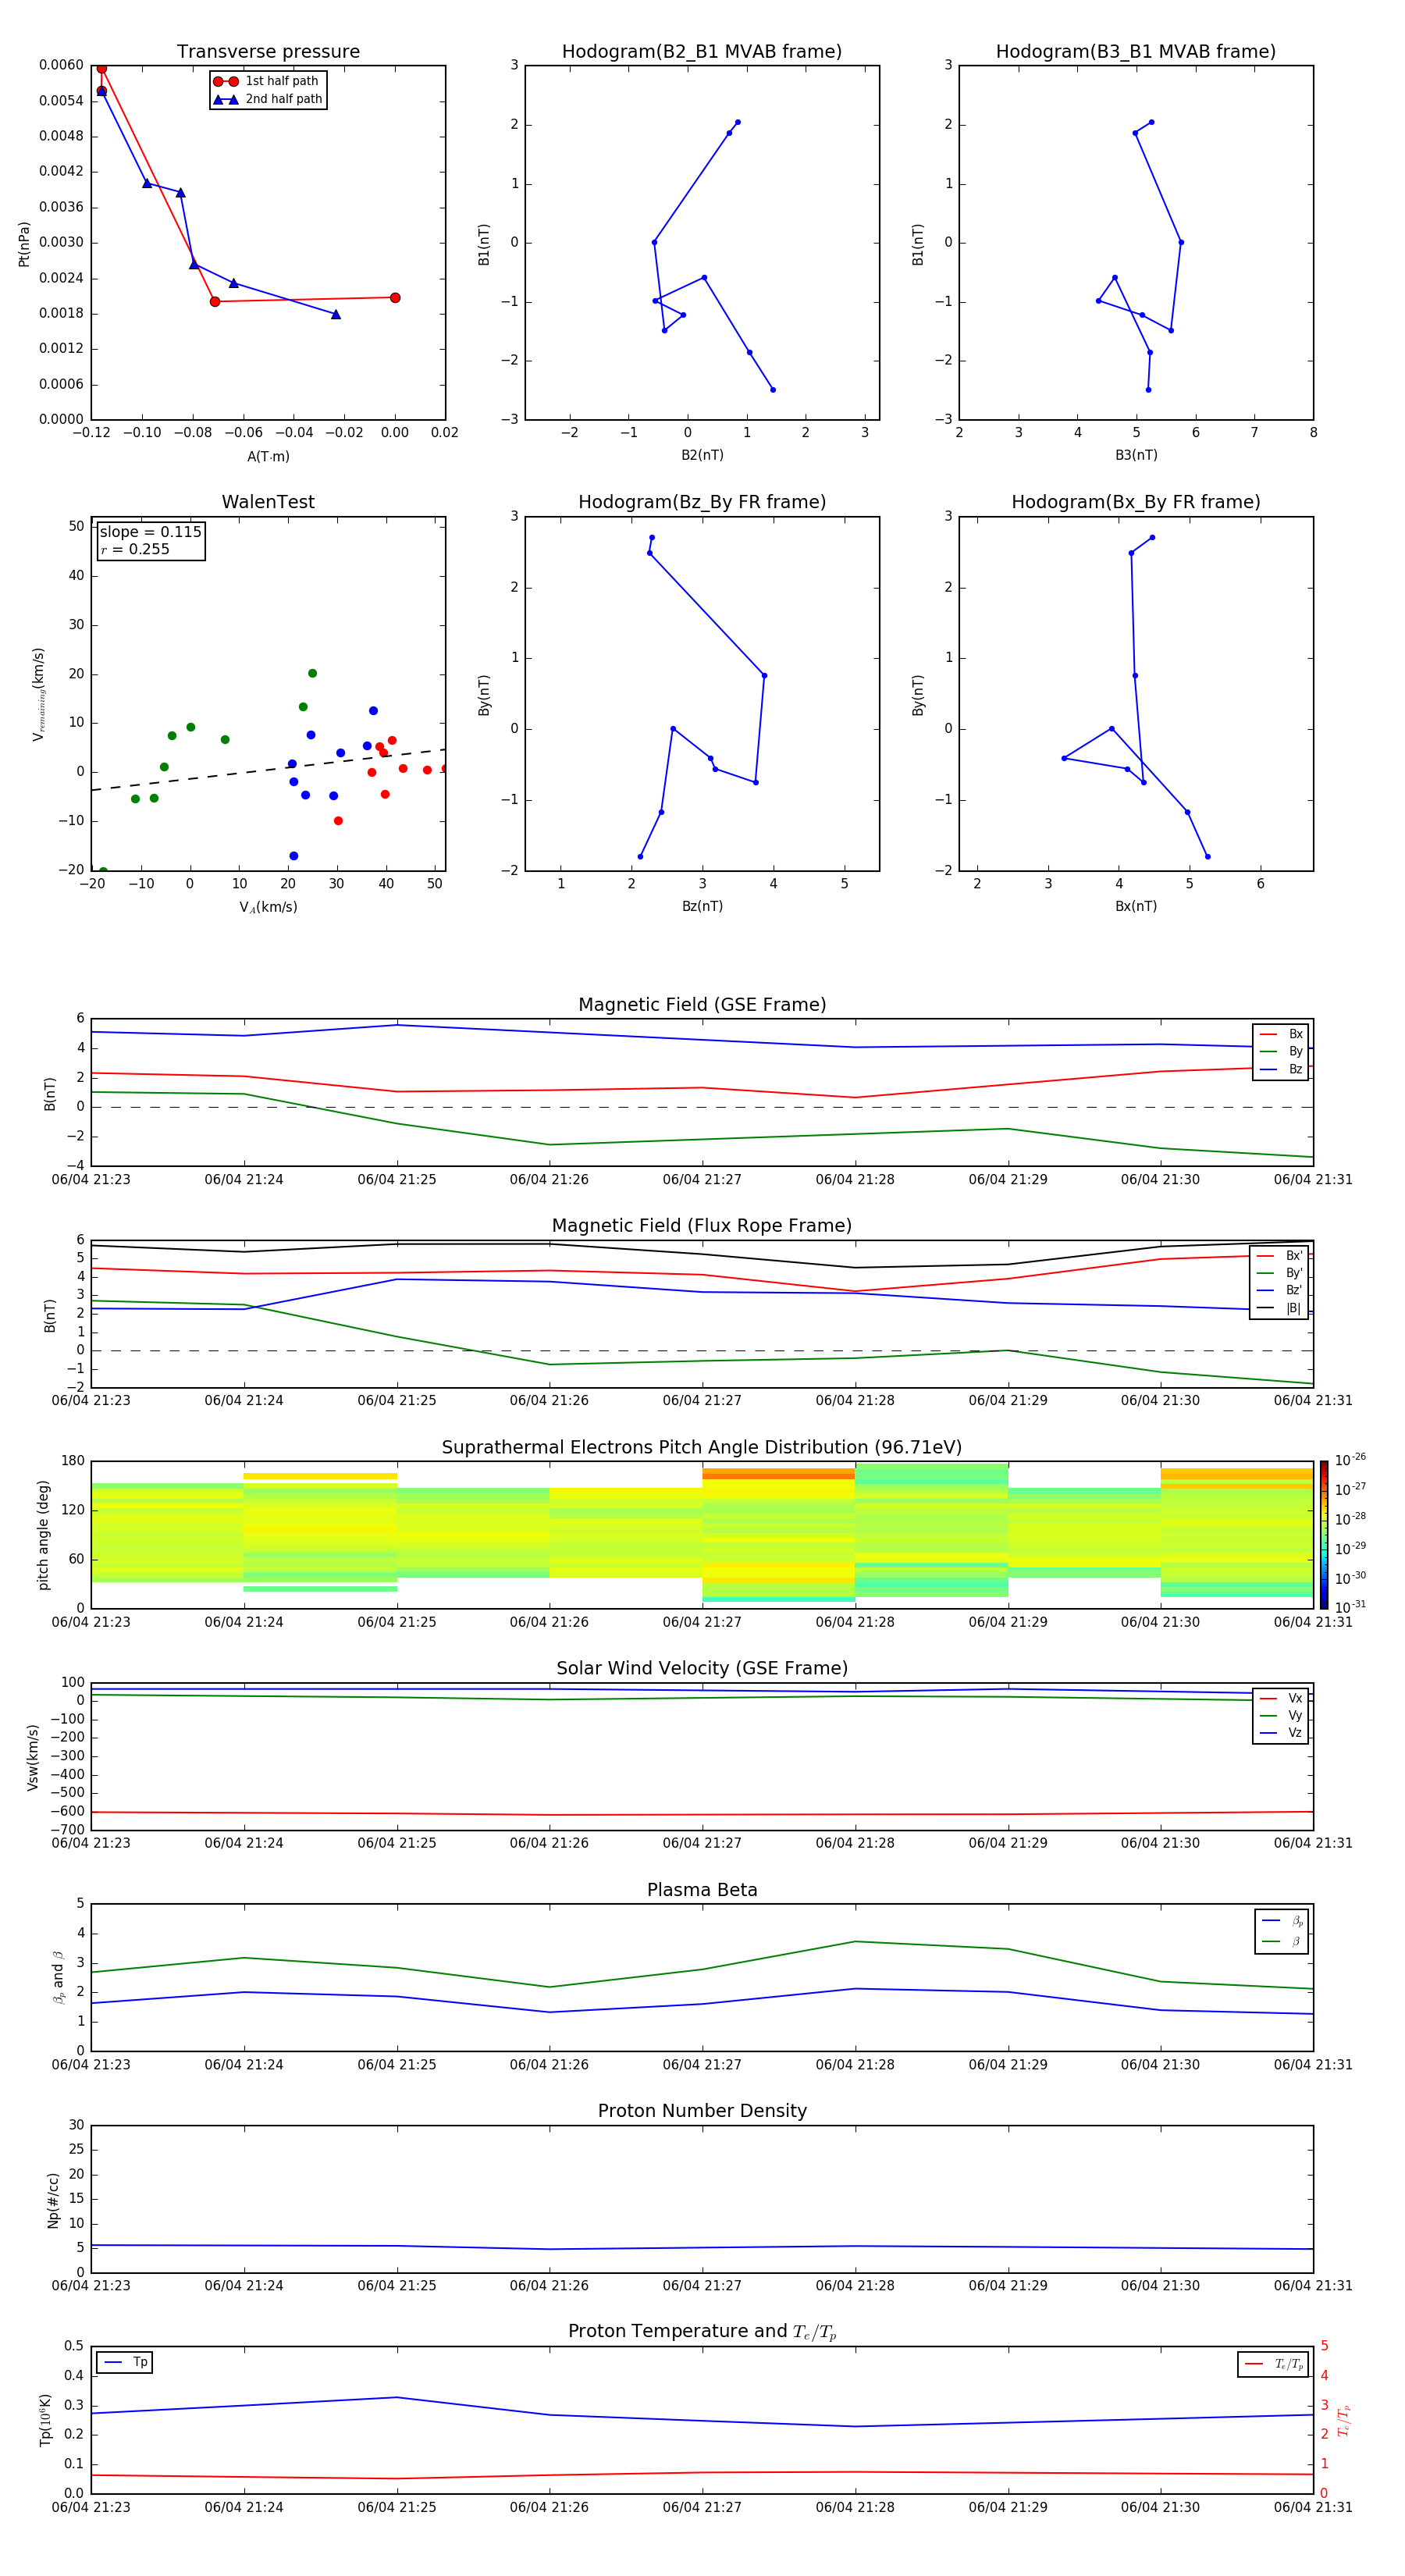Click '06/04 21:29' tick label under Plasma Beta plot
1405x2576 pixels.
pos(1008,2065)
